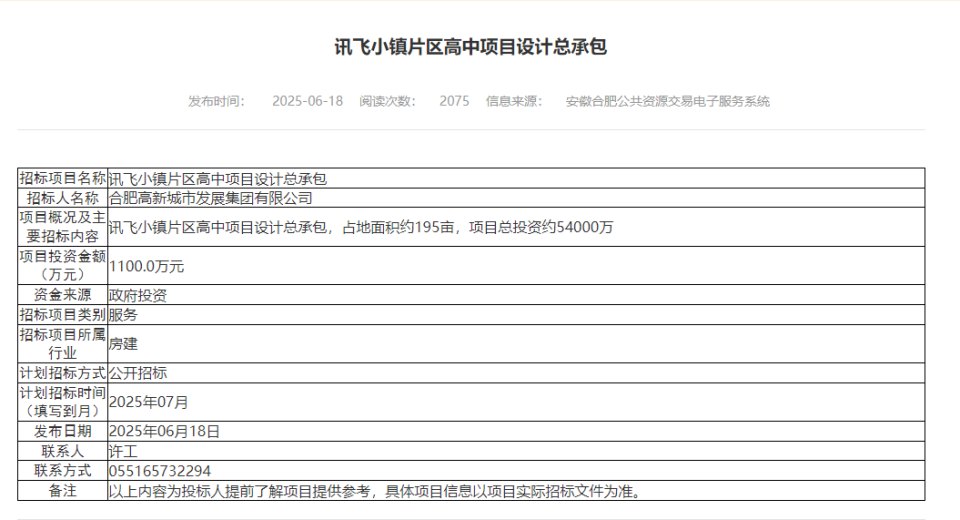The image size is (960, 520).
Task: Click the page title 讯飞小镇片区高中项目设计总承包
Action: (x=470, y=47)
